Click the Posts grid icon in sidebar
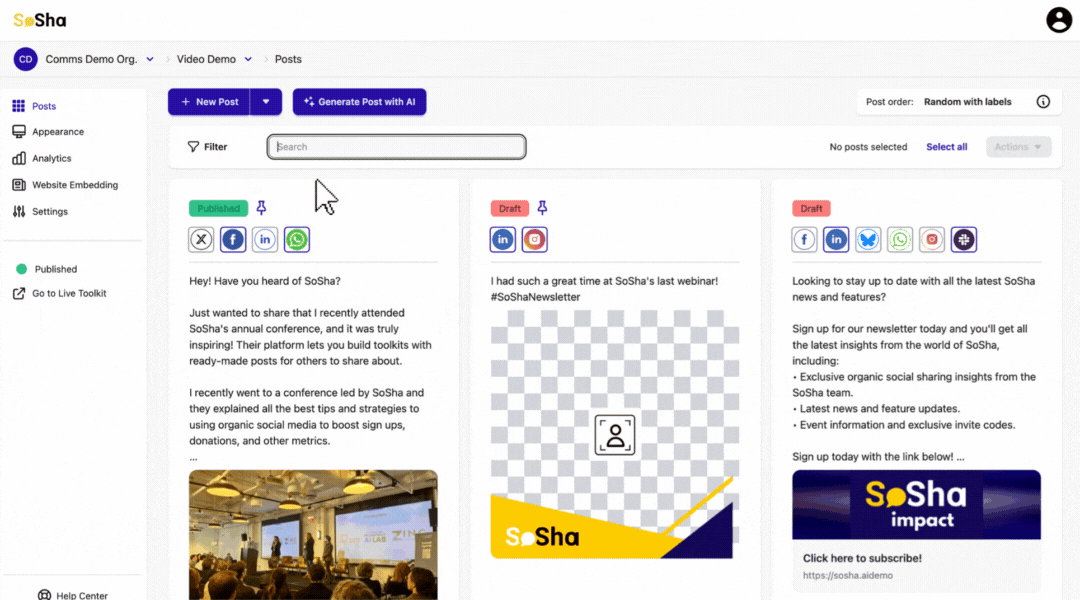This screenshot has height=600, width=1080. 19,106
